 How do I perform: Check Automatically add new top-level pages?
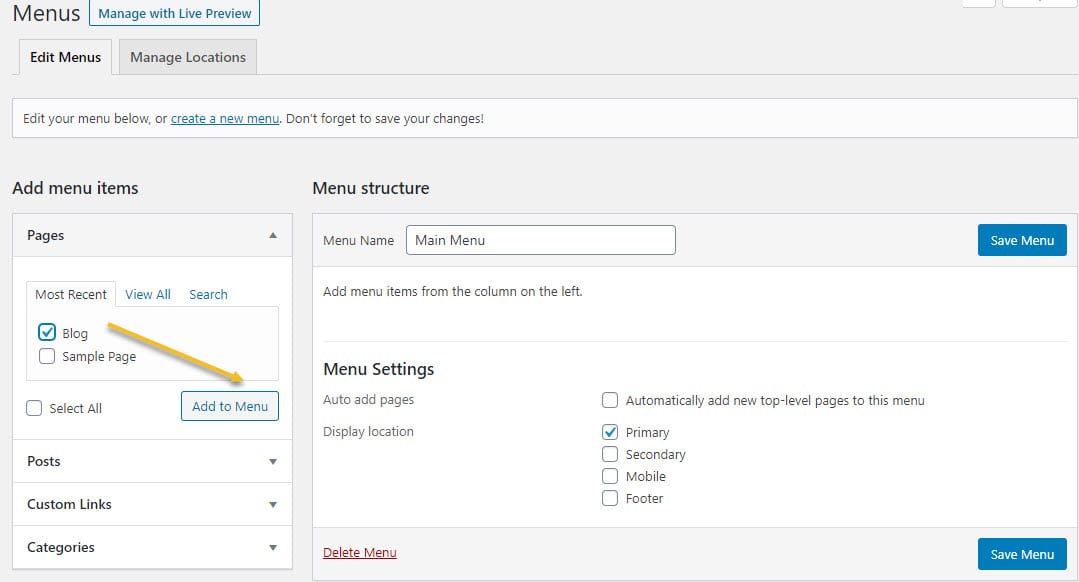pos(610,399)
